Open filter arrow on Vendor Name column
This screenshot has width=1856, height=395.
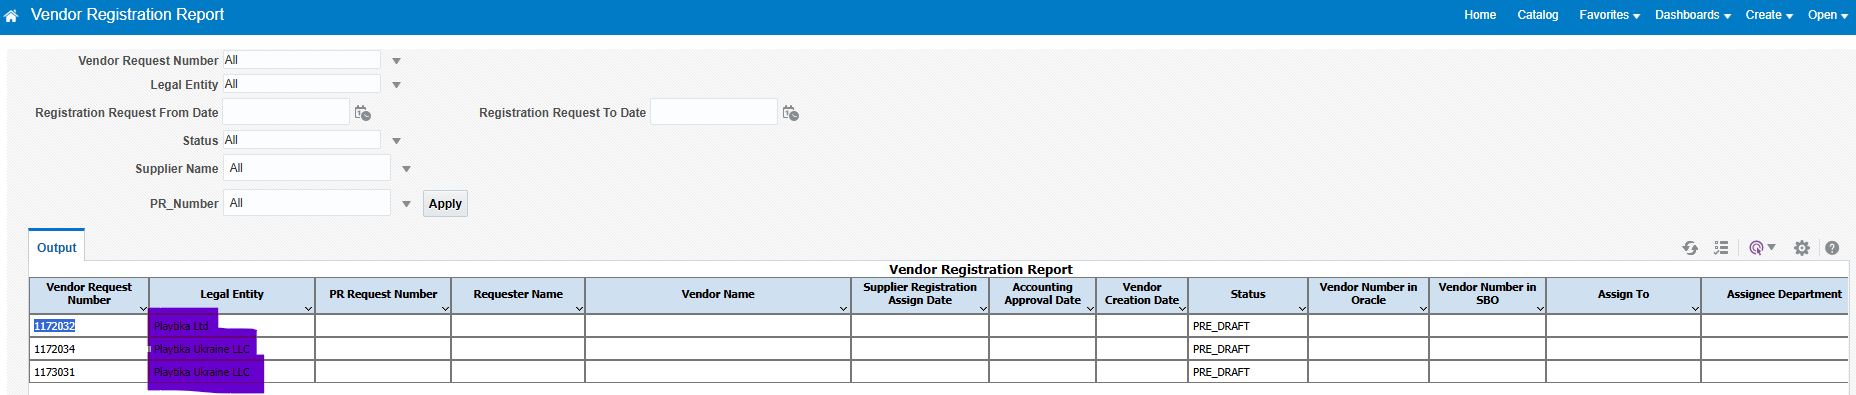844,309
